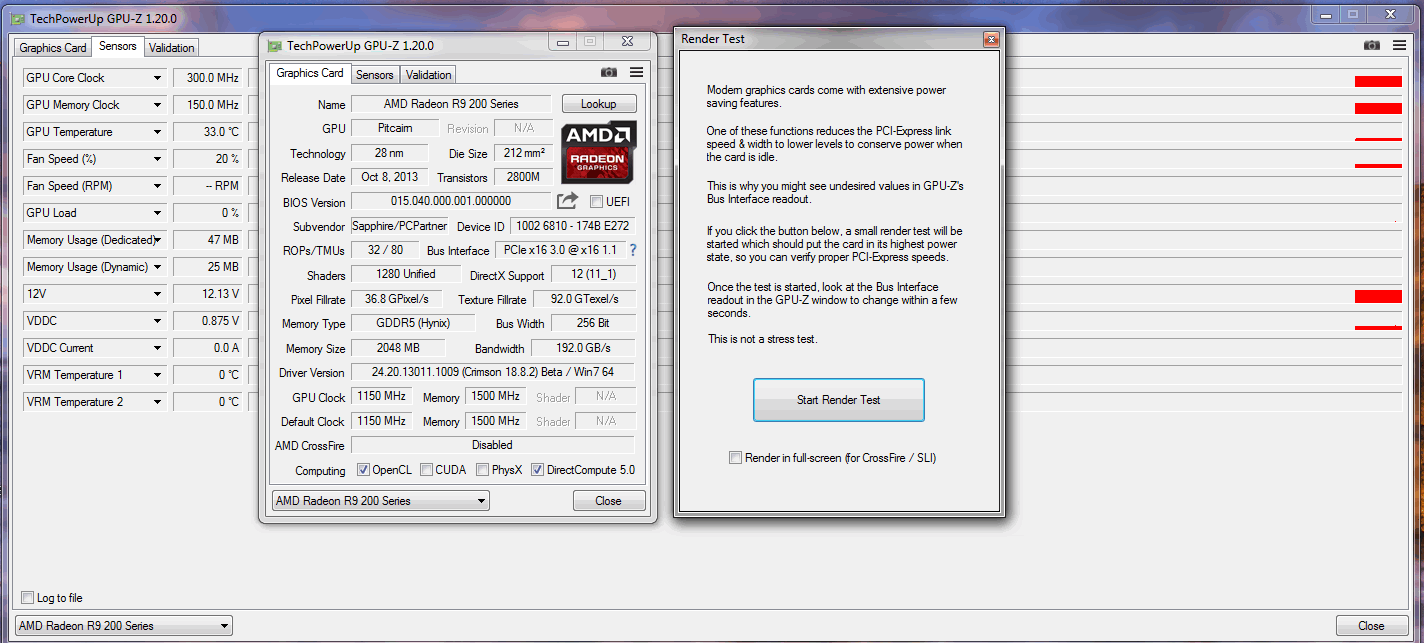Image resolution: width=1424 pixels, height=643 pixels.
Task: Toggle the DirectCompute 5.0 checkbox
Action: pyautogui.click(x=537, y=470)
